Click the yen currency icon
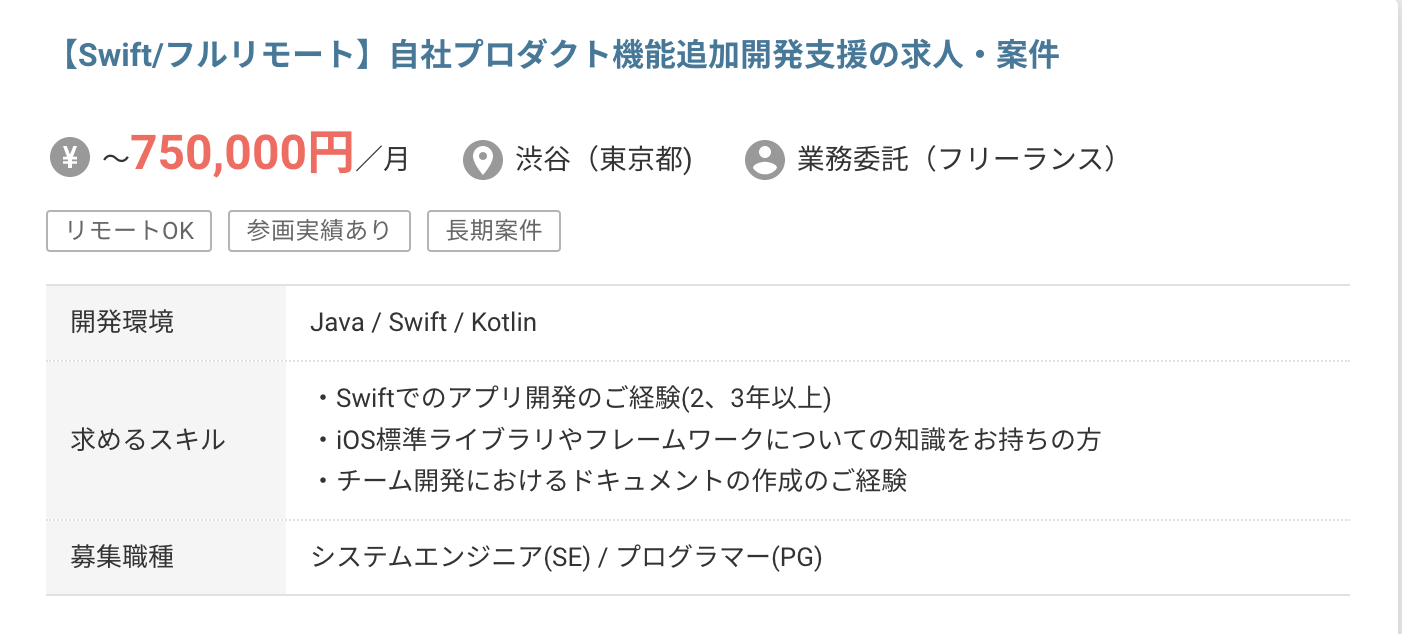Screen dimensions: 1402x634 pos(69,159)
